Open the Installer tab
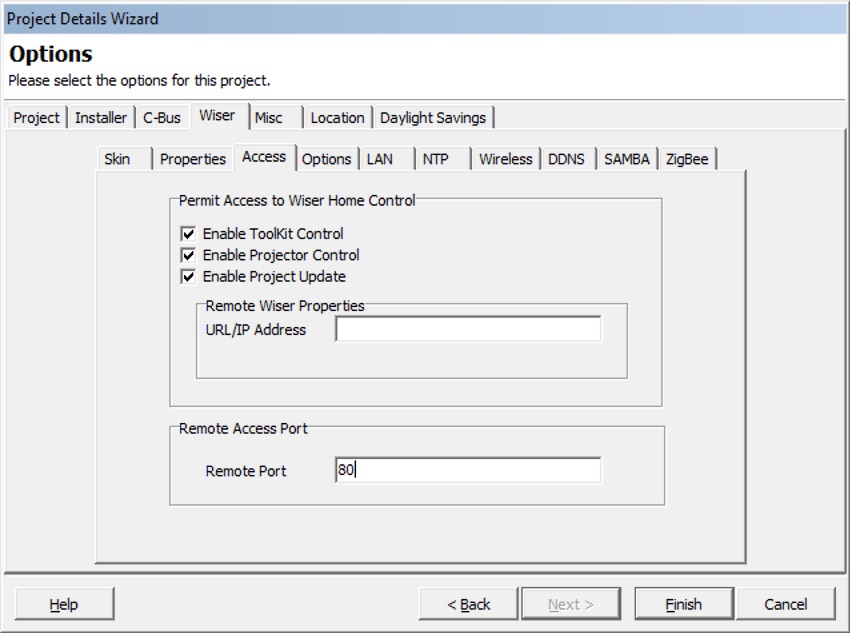Image resolution: width=850 pixels, height=633 pixels. point(101,118)
